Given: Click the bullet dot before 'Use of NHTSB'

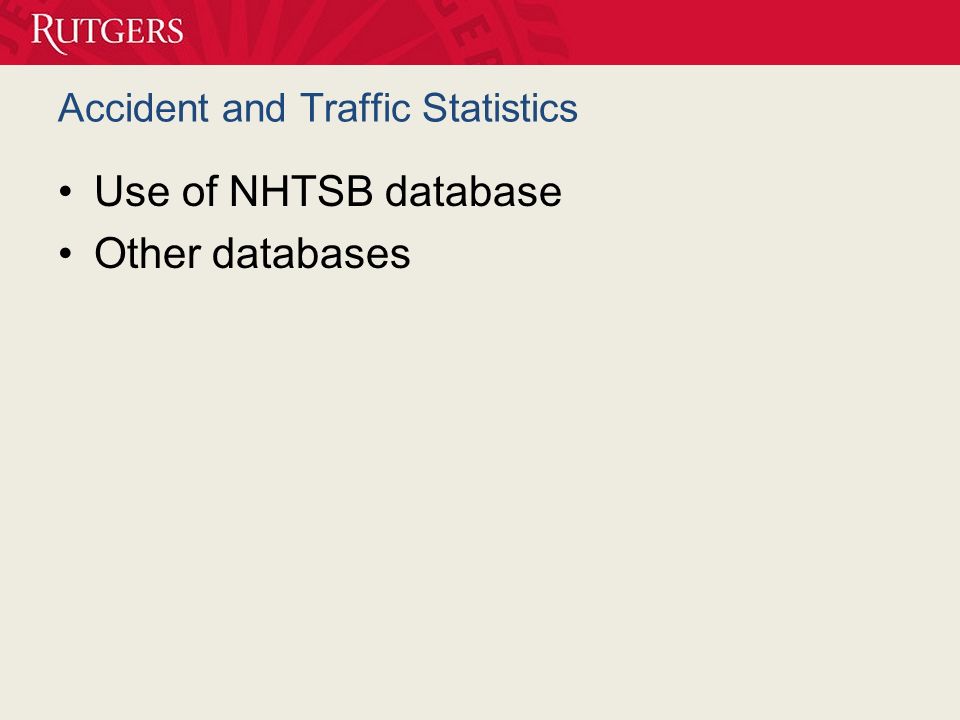Looking at the screenshot, I should tap(66, 192).
